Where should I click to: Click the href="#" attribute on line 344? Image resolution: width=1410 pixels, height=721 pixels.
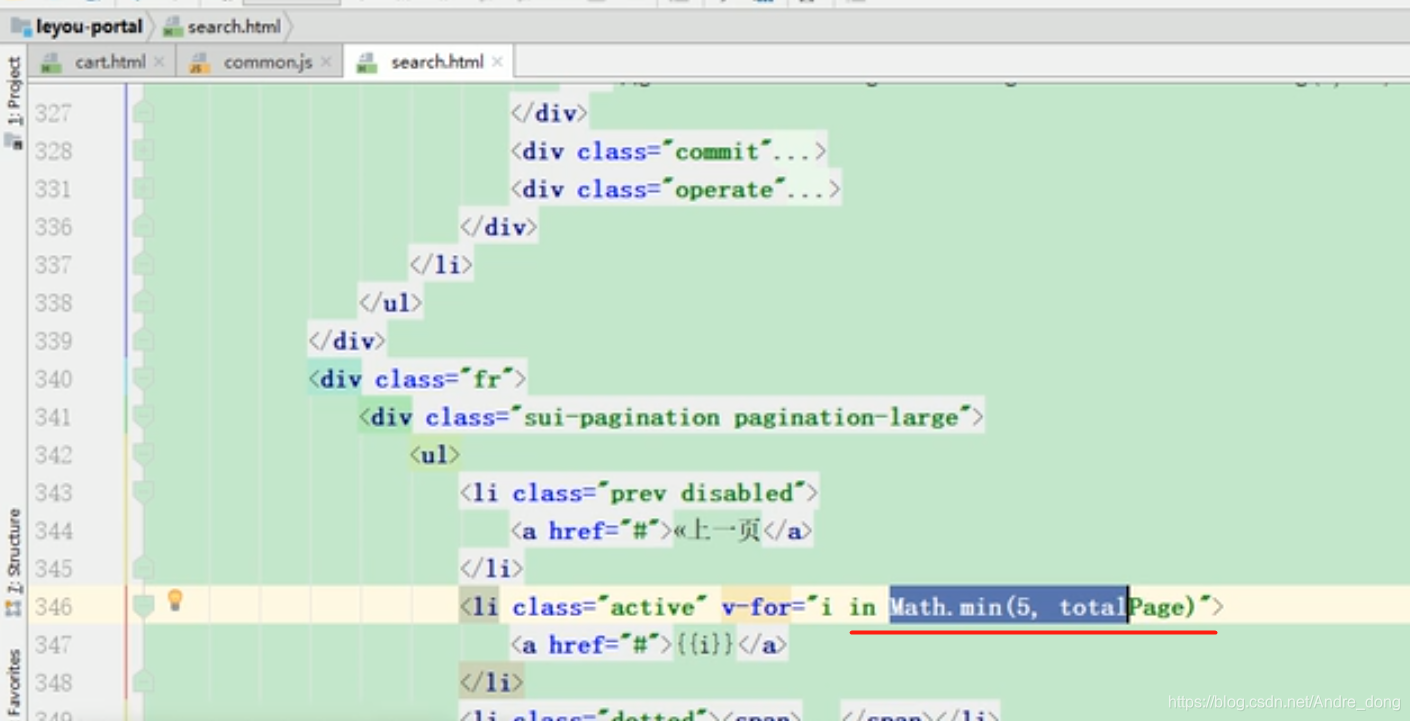pos(604,531)
